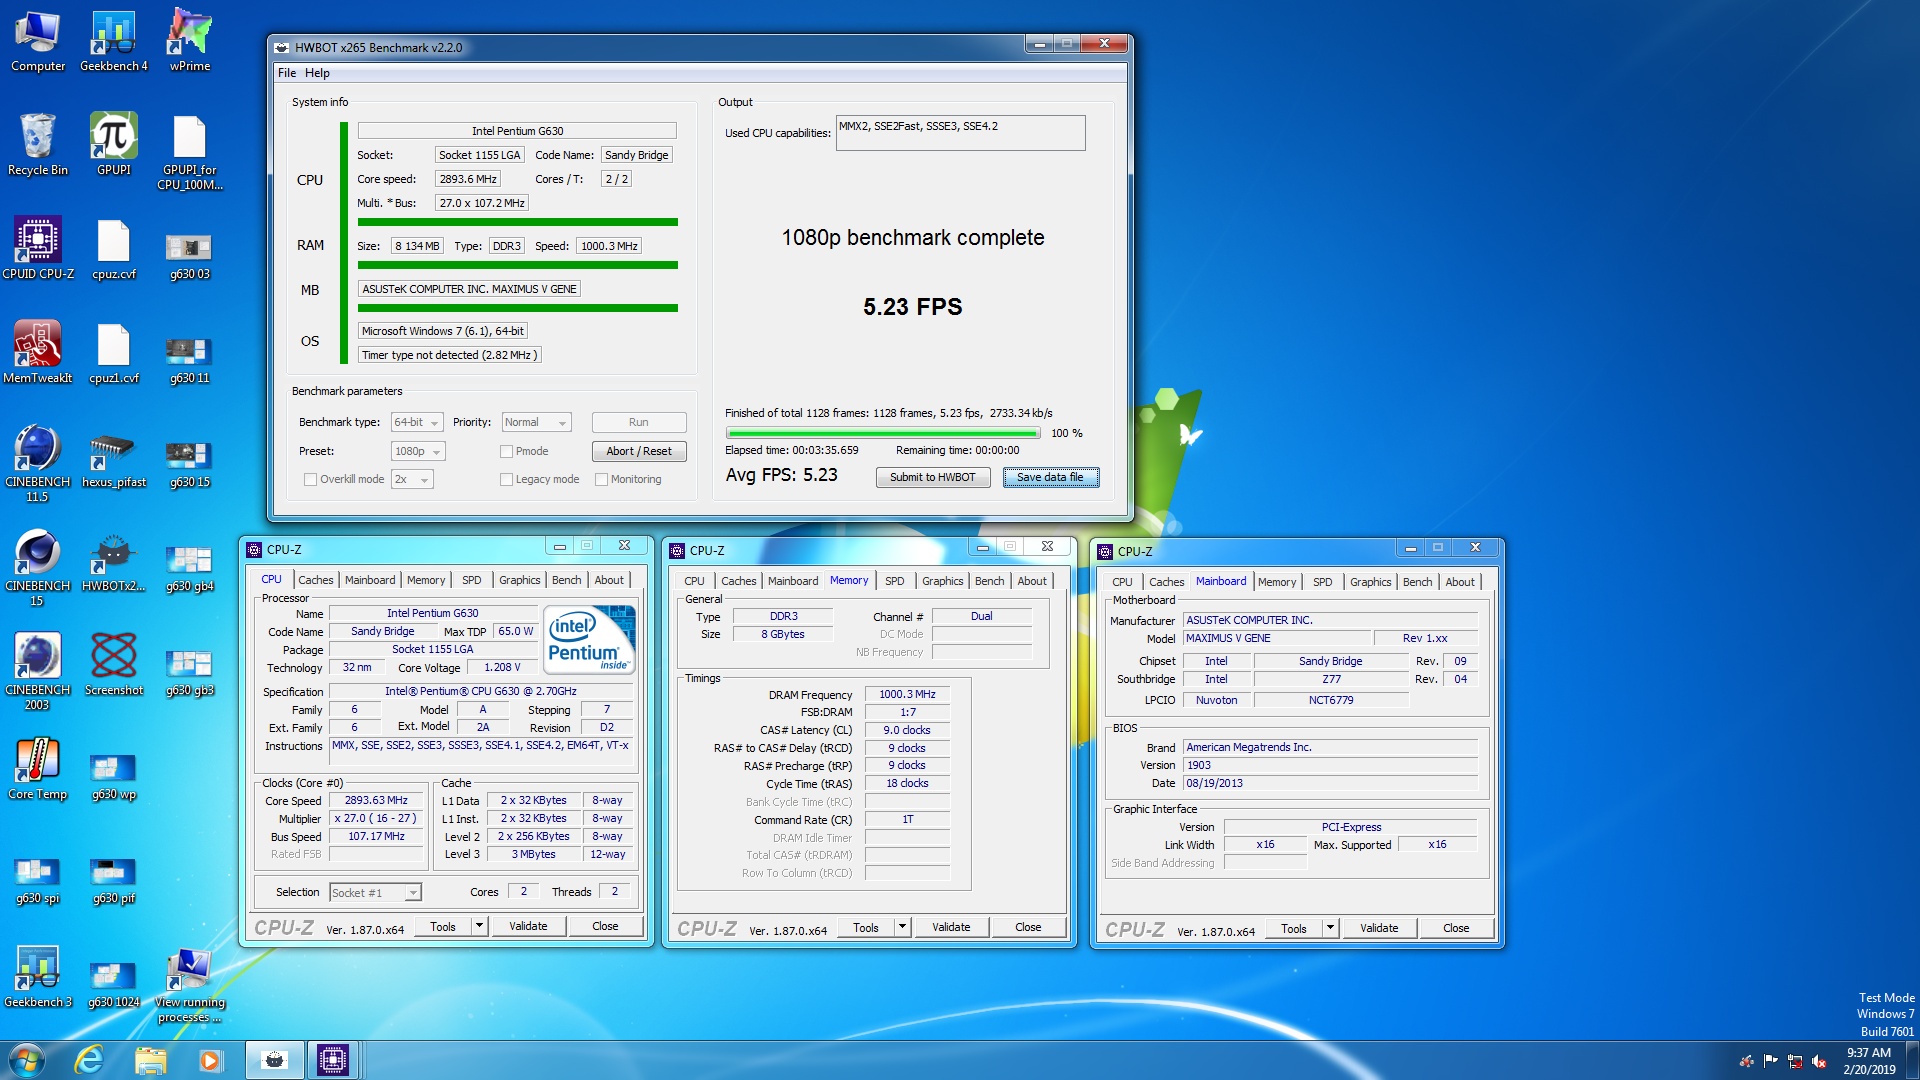Open the Help menu in HWBOT x265
The width and height of the screenshot is (1920, 1080).
click(x=317, y=73)
